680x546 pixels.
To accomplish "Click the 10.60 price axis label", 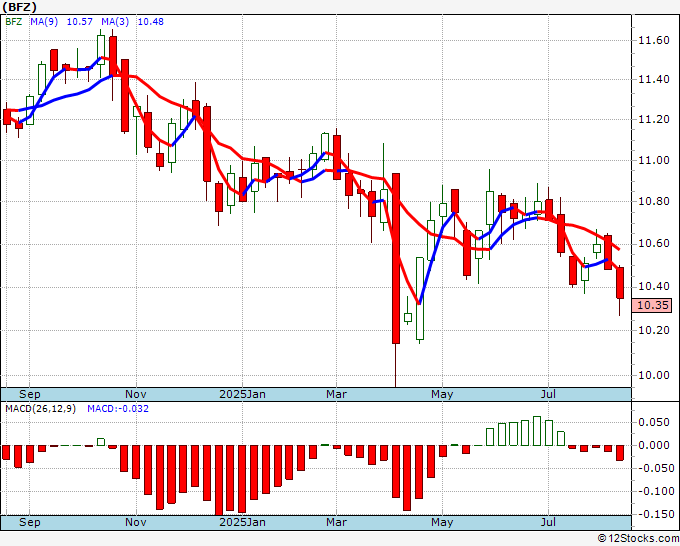I will click(x=654, y=244).
